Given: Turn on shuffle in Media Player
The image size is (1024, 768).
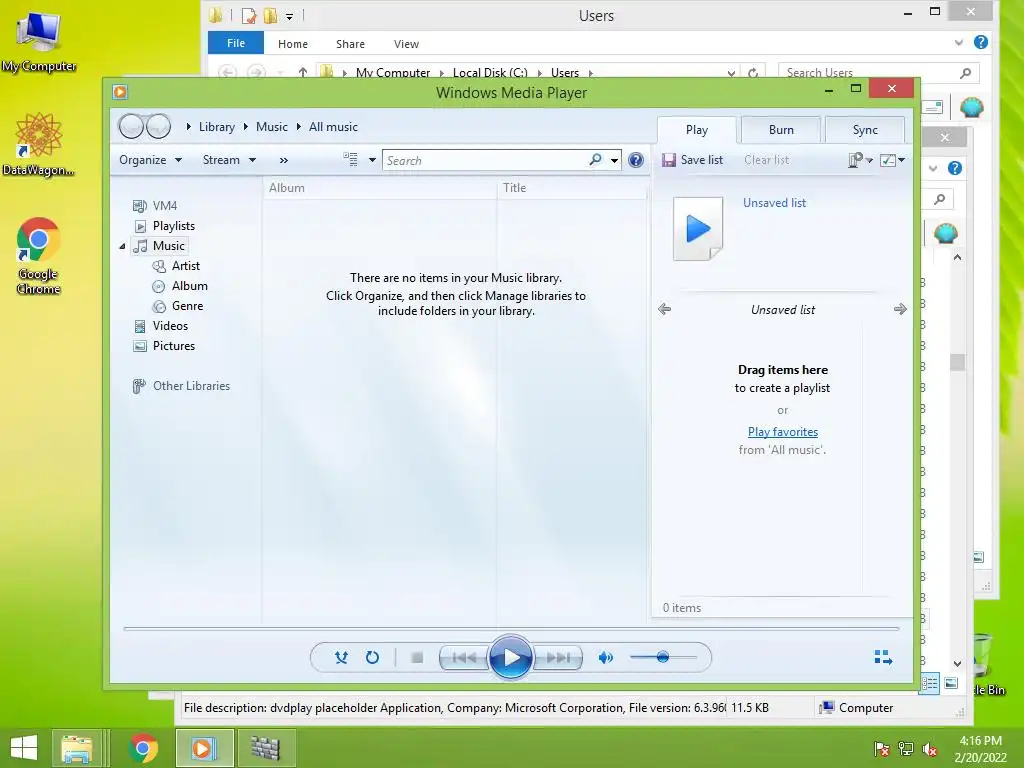Looking at the screenshot, I should click(341, 658).
